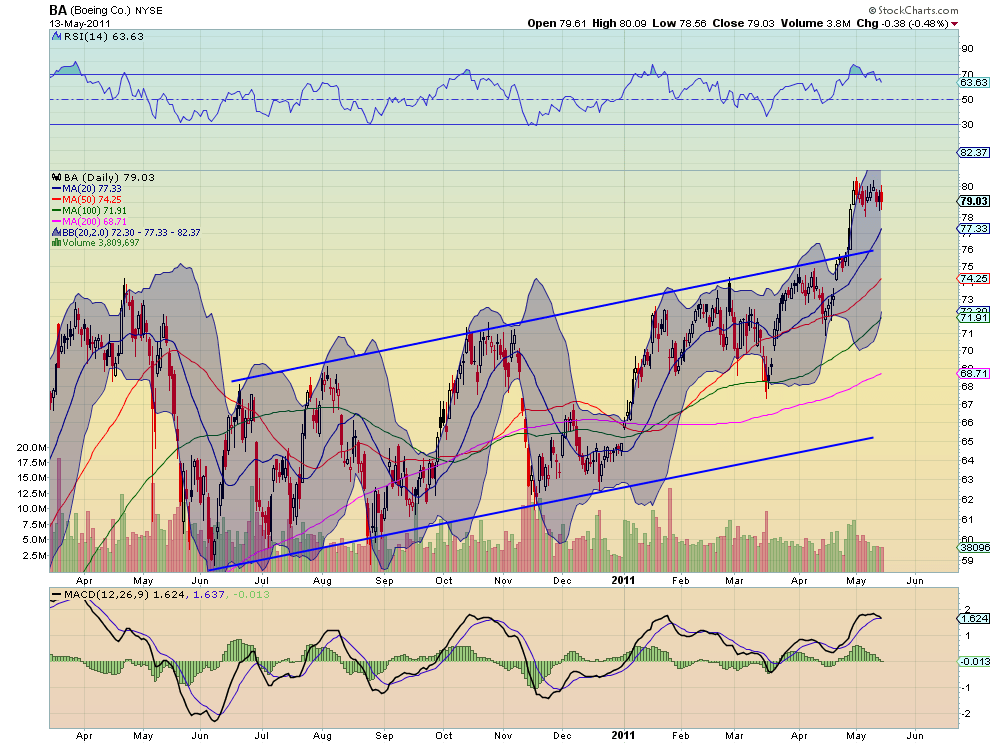Click the Bollinger Bands legend icon
This screenshot has width=990, height=744.
56,232
